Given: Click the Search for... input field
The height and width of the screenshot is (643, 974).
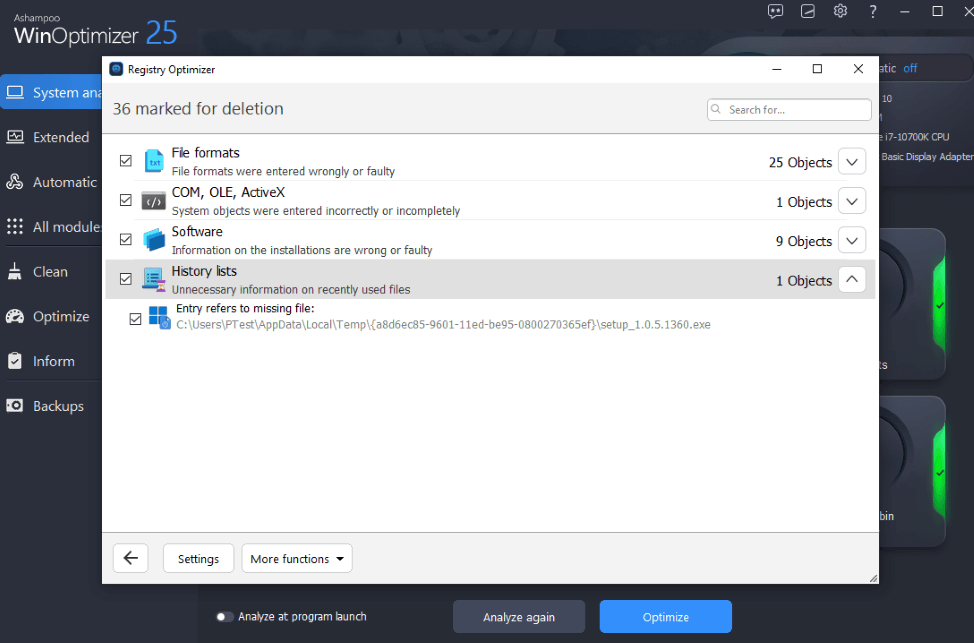Looking at the screenshot, I should click(x=789, y=109).
